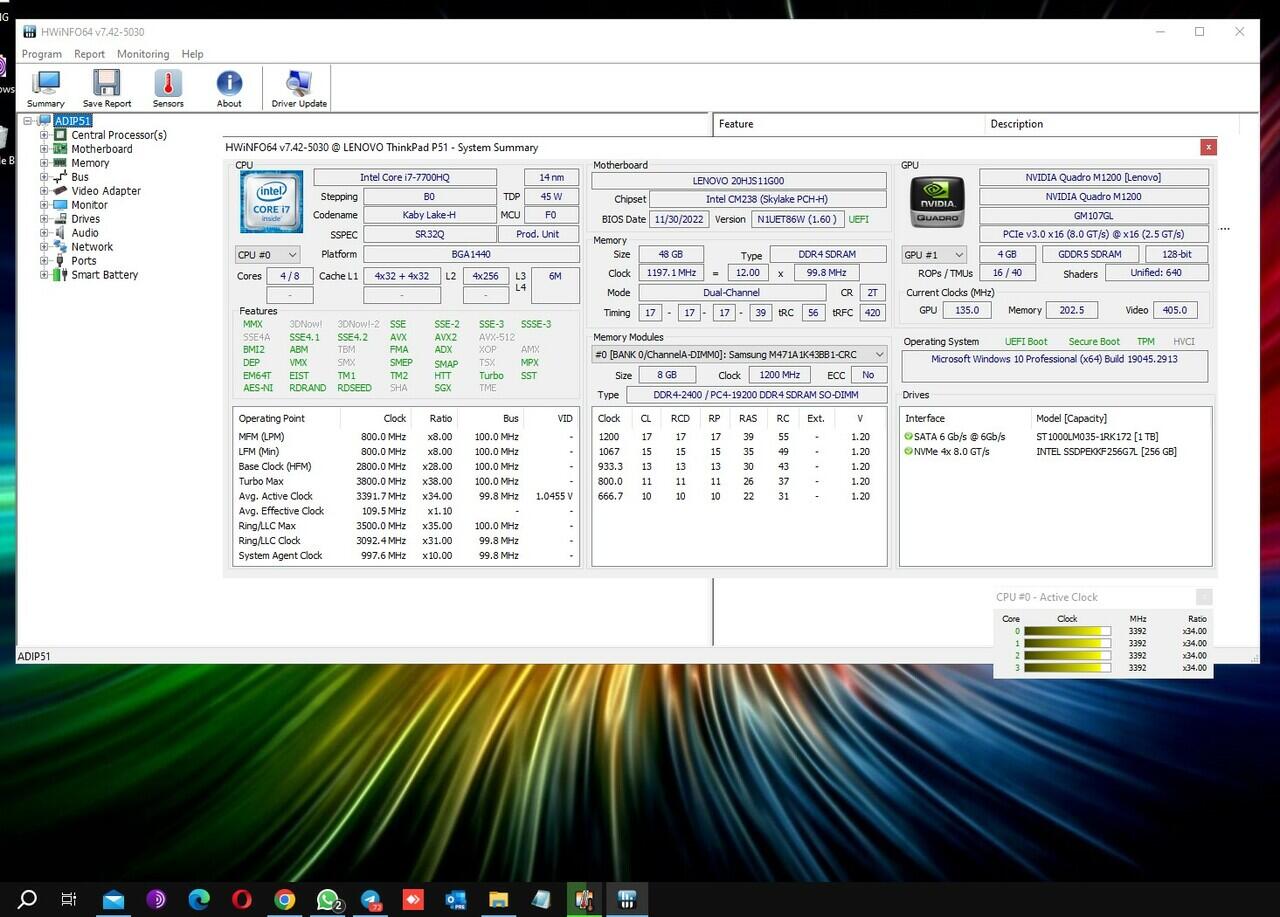1280x917 pixels.
Task: Click the Feature column header
Action: point(849,124)
